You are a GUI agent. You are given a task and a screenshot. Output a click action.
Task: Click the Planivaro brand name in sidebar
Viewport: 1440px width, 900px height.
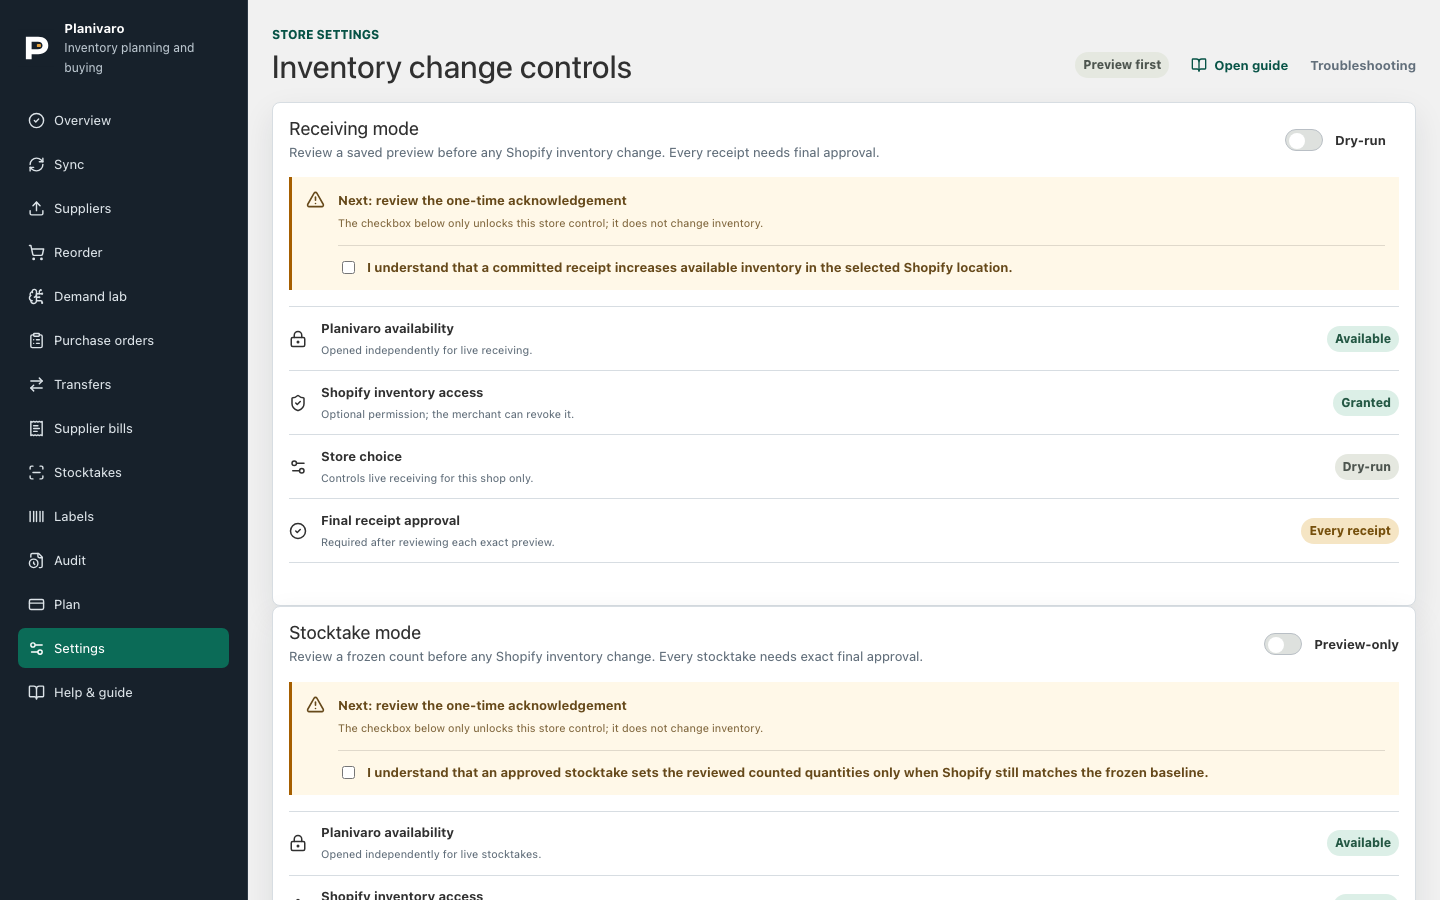(94, 29)
